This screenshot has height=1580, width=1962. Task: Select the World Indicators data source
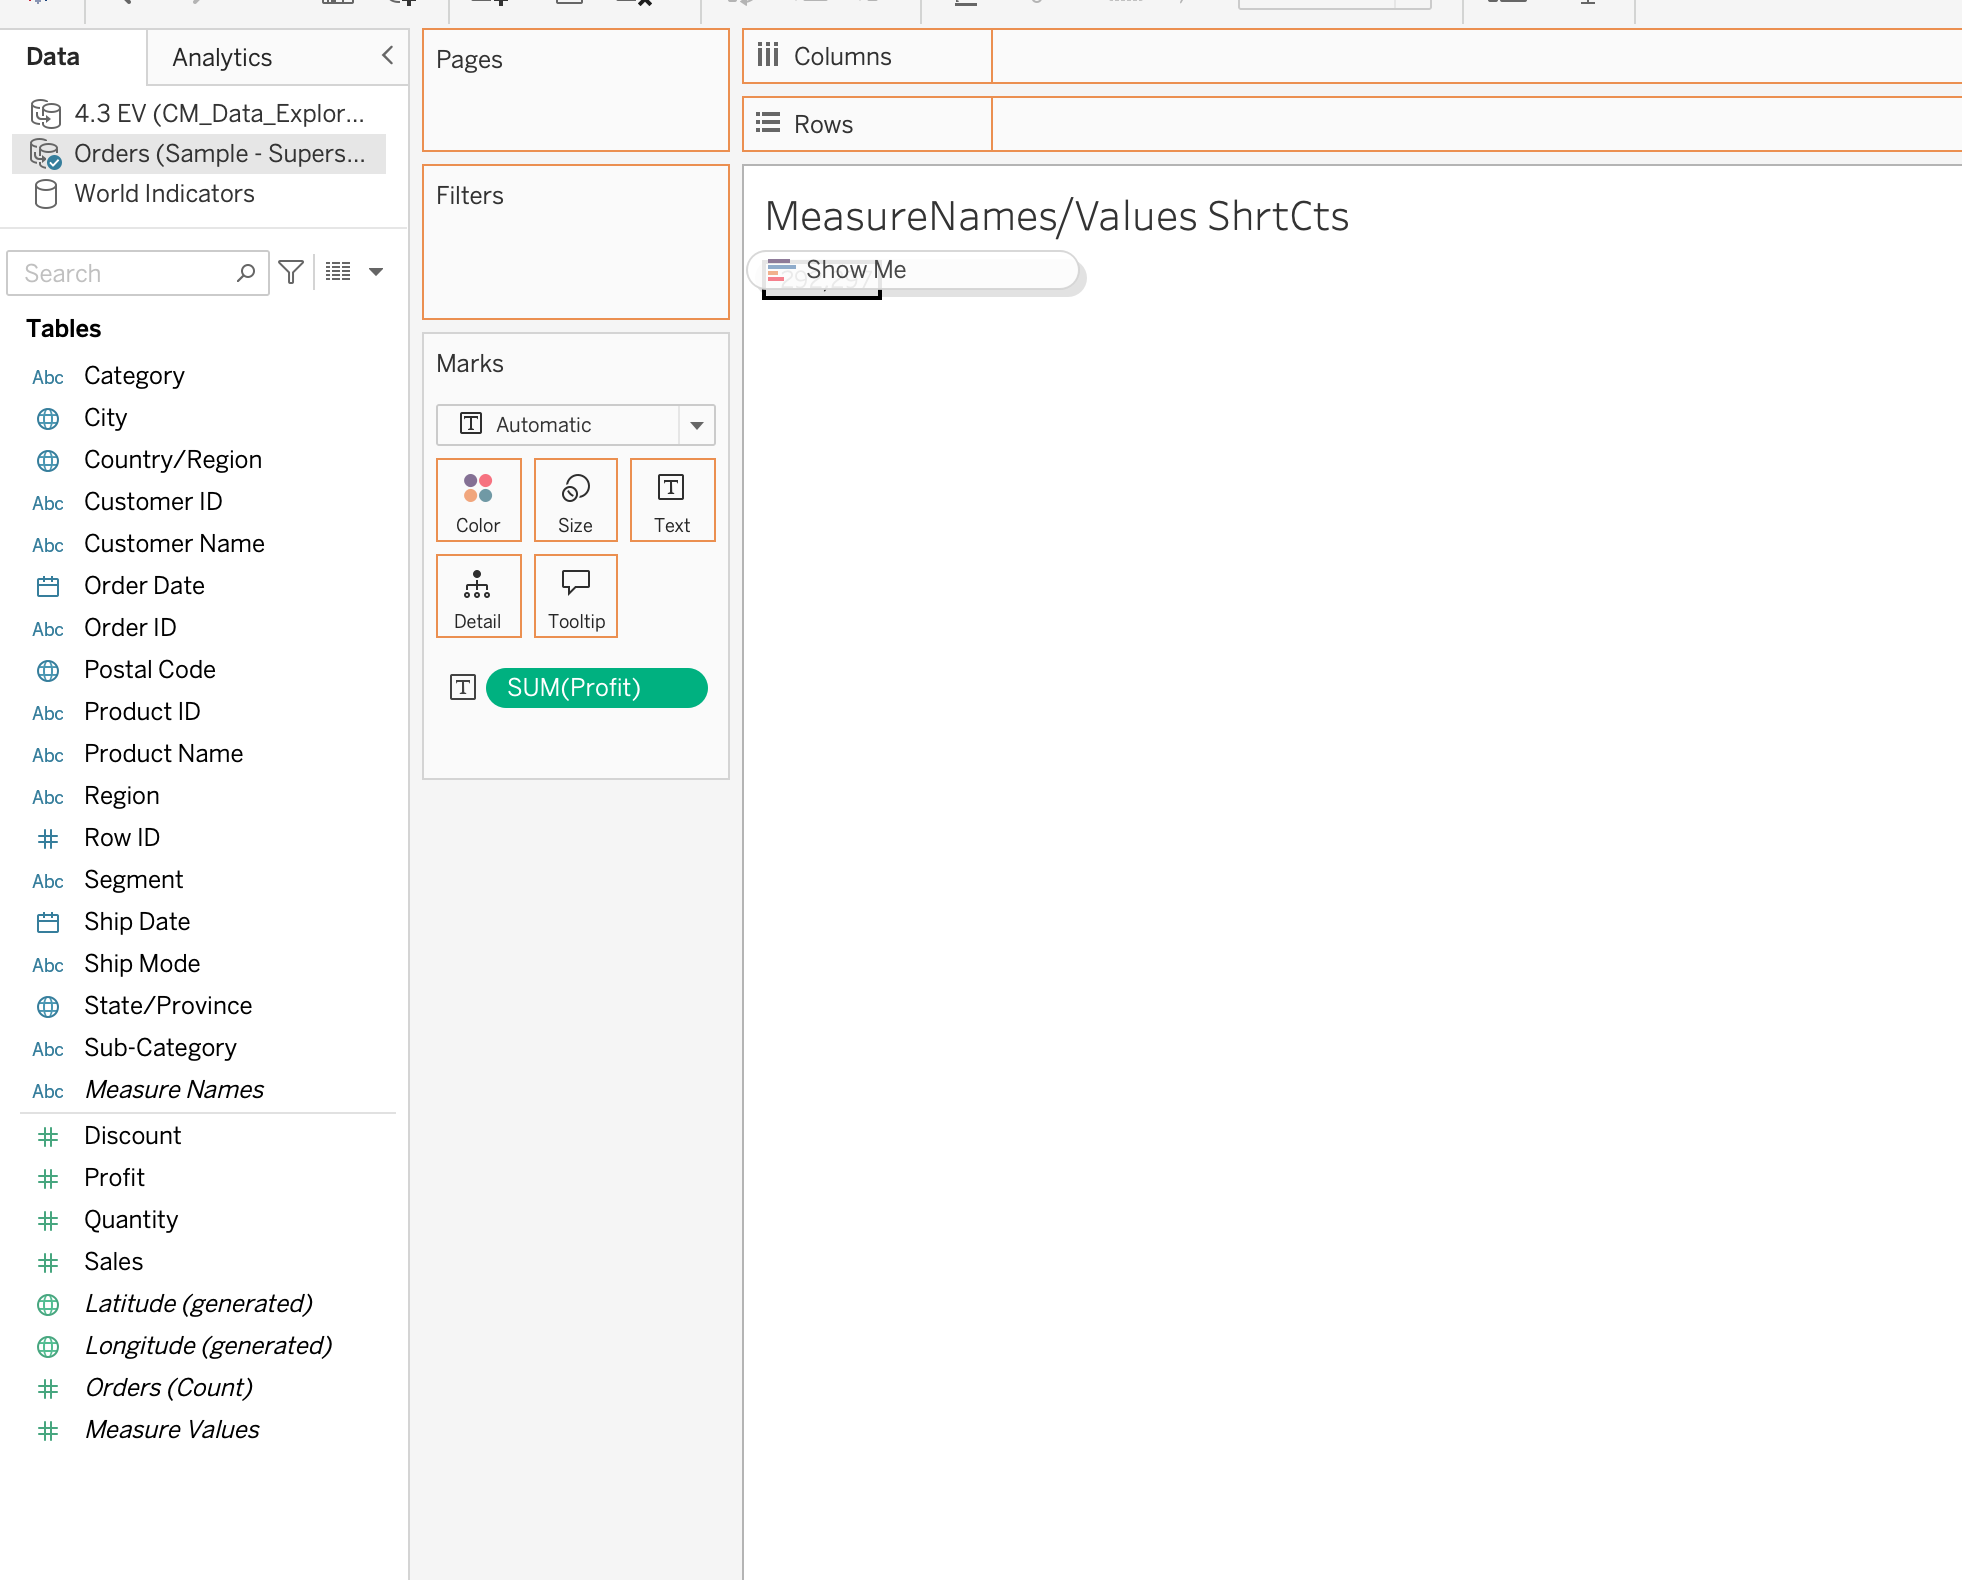coord(164,194)
